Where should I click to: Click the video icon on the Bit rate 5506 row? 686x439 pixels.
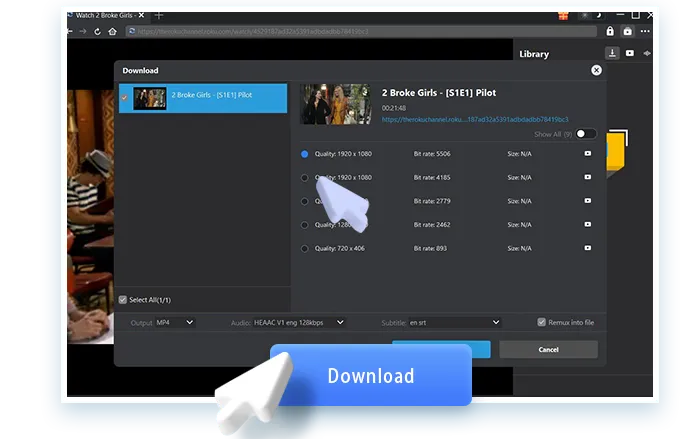click(x=588, y=154)
